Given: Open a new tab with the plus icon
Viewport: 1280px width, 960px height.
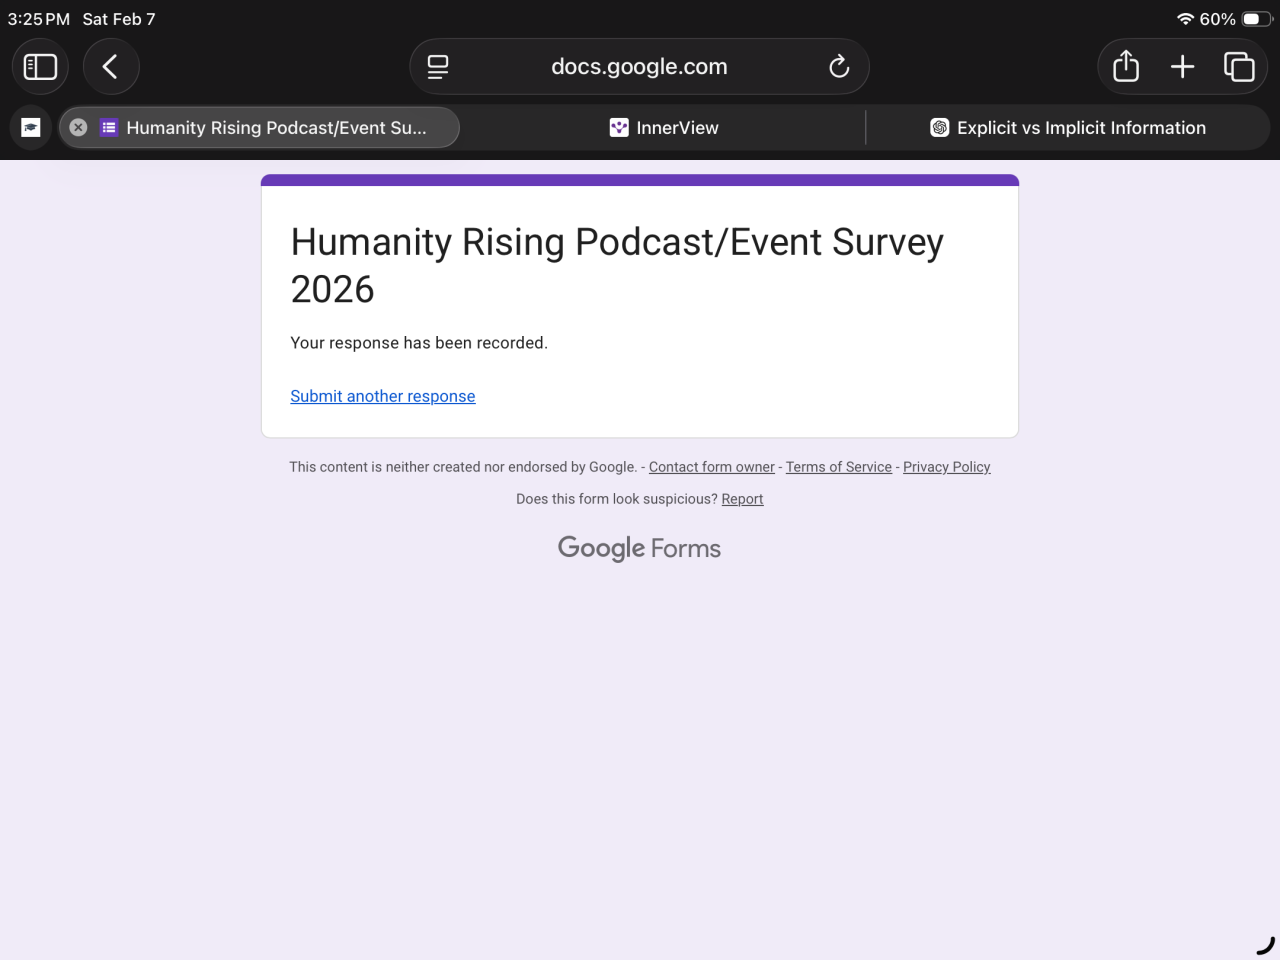Looking at the screenshot, I should 1183,67.
